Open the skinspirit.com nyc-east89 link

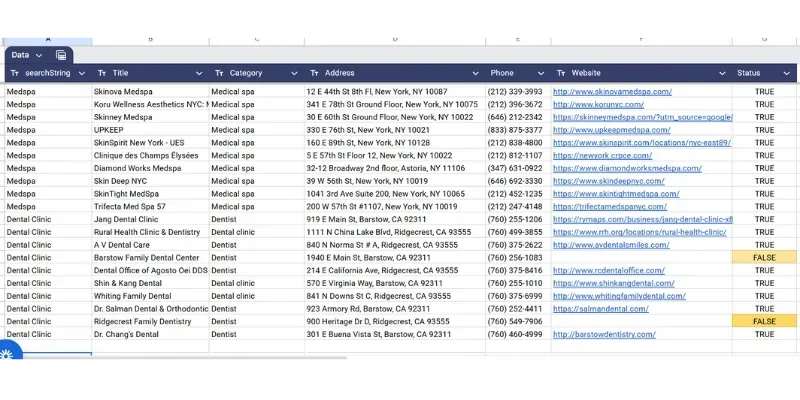(x=642, y=143)
